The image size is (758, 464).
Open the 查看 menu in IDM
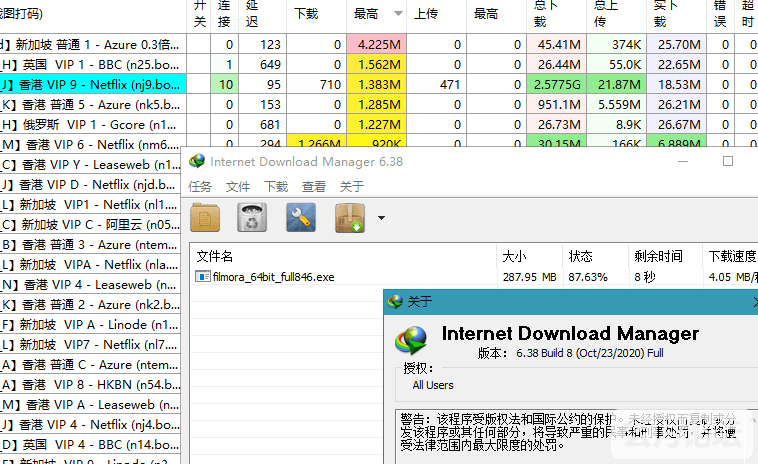(x=314, y=187)
